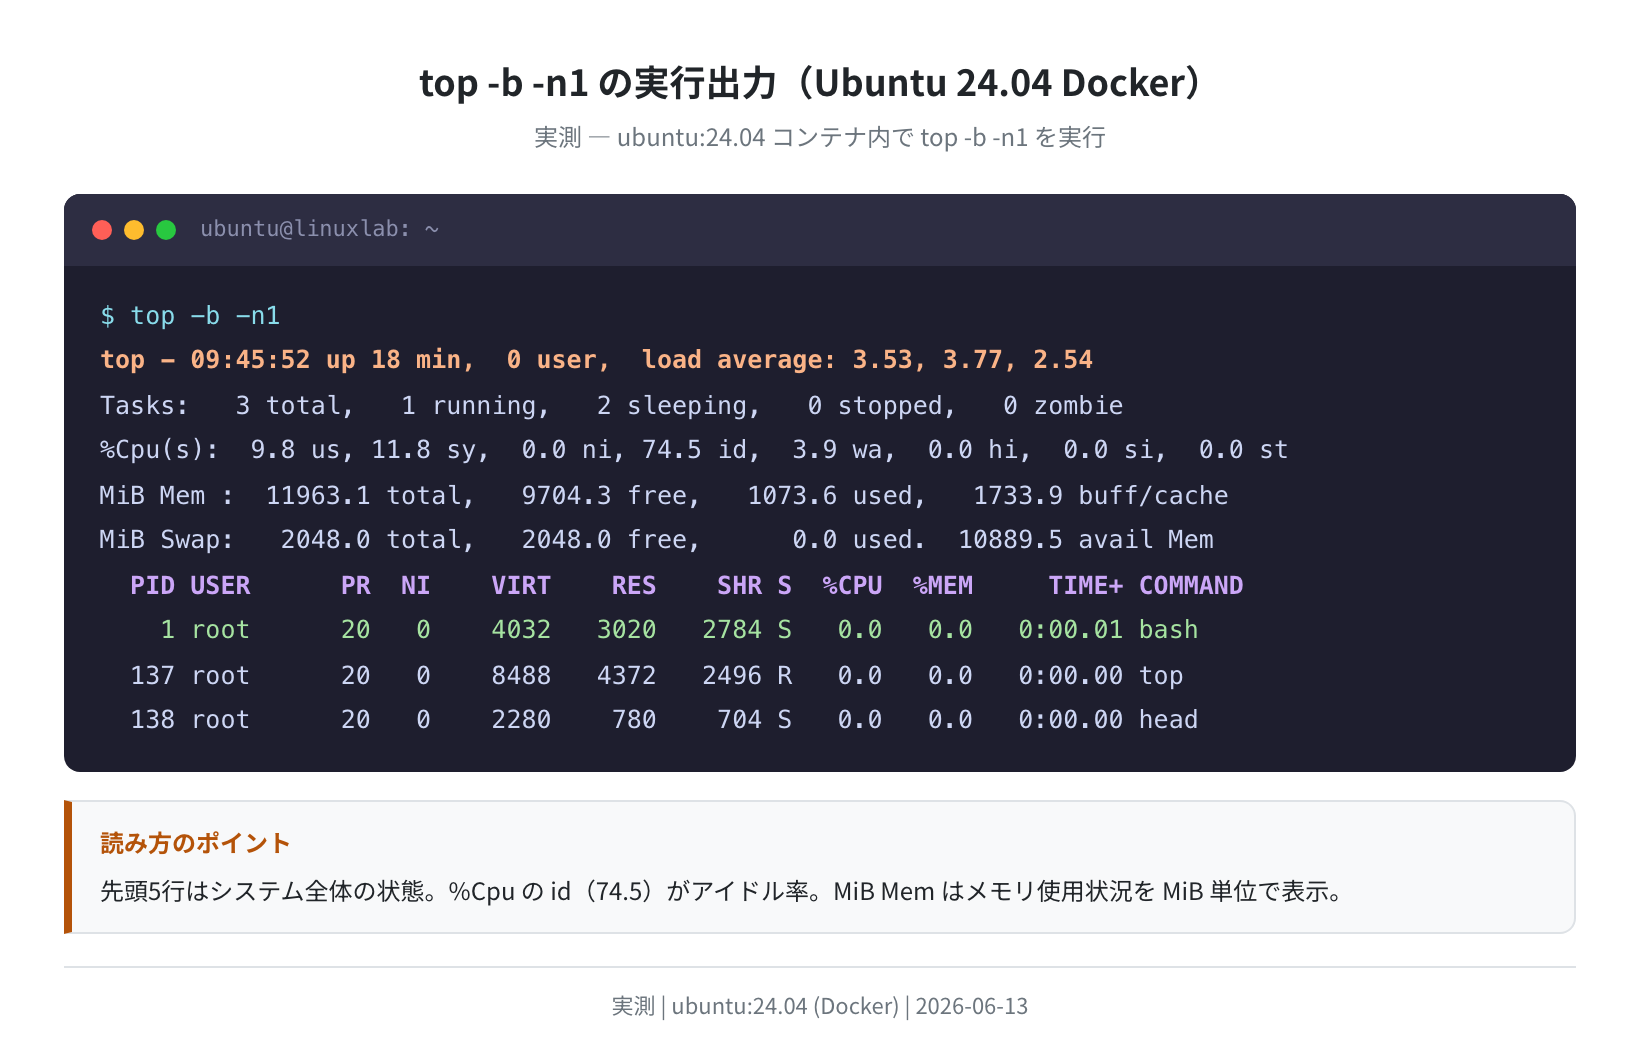This screenshot has width=1640, height=1060.
Task: Click the time "09:45:52" in the top line
Action: [250, 360]
